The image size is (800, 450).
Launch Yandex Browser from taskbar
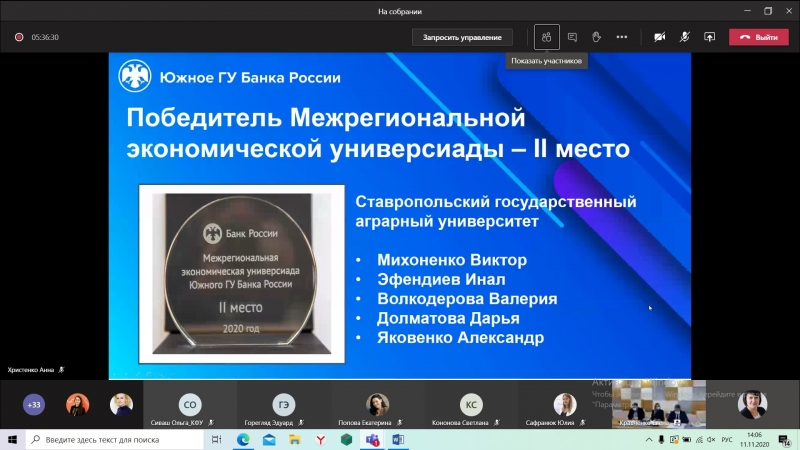(x=320, y=439)
